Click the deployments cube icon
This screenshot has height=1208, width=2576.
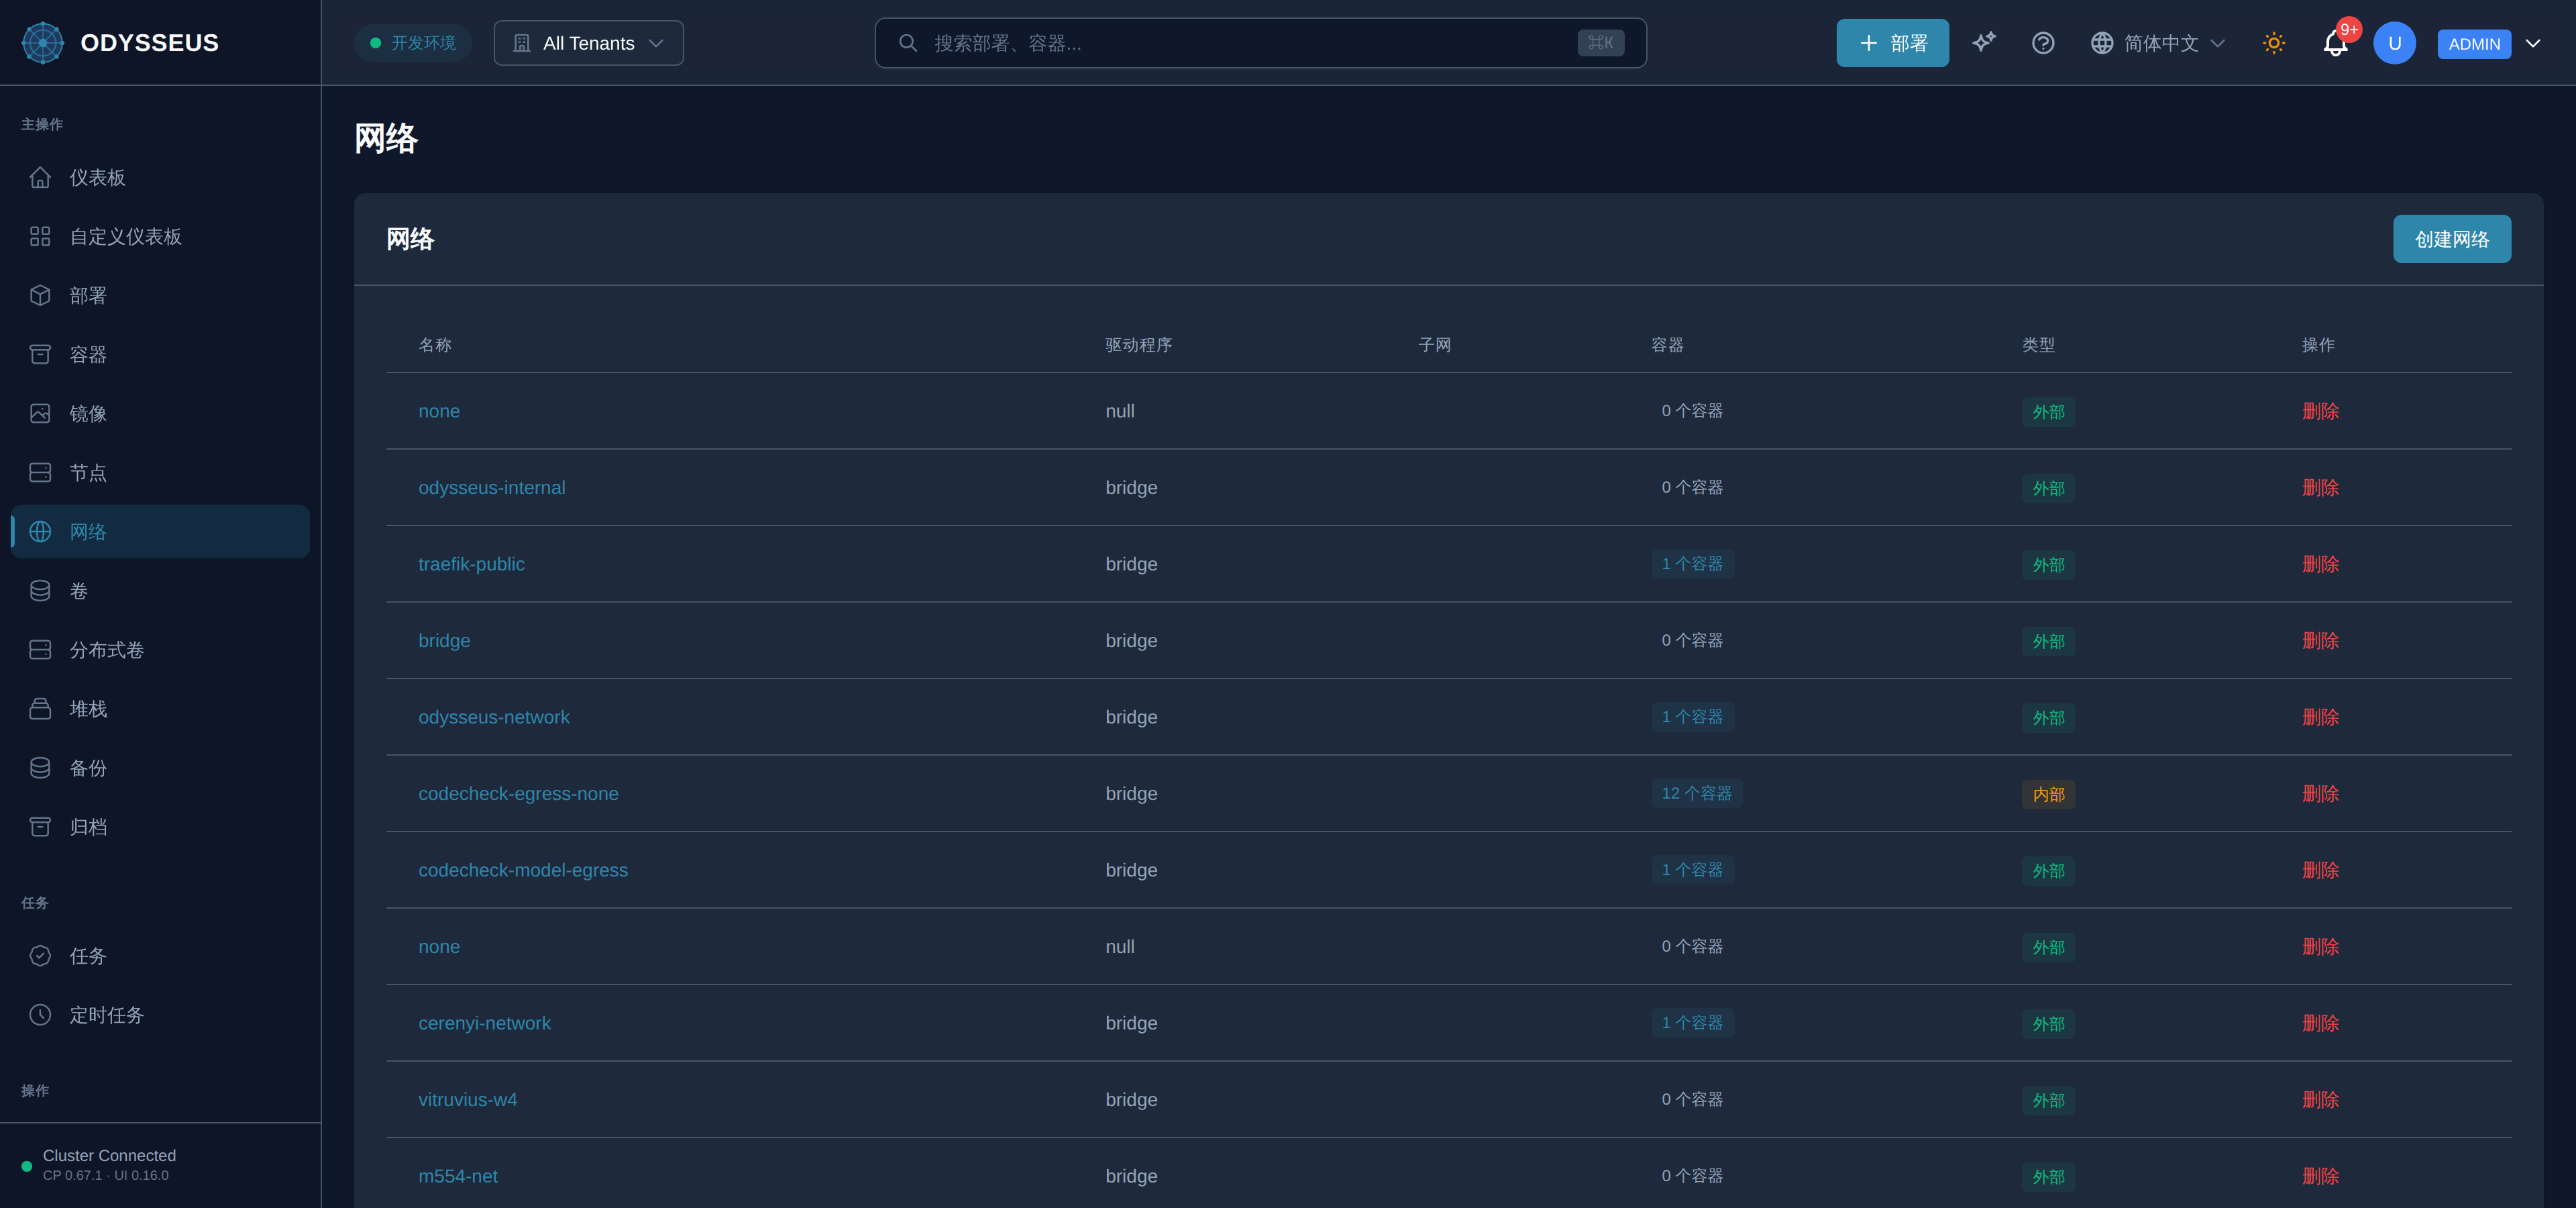click(40, 295)
